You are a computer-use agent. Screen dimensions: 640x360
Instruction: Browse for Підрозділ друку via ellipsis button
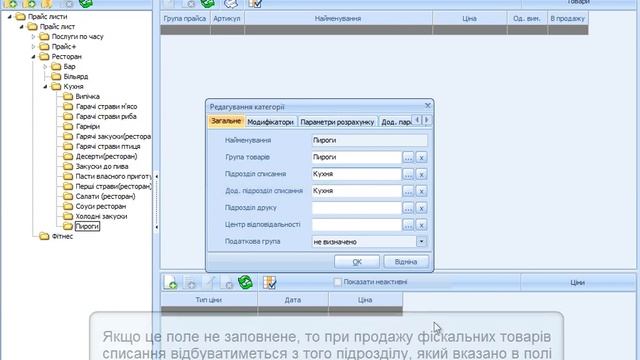click(x=408, y=208)
